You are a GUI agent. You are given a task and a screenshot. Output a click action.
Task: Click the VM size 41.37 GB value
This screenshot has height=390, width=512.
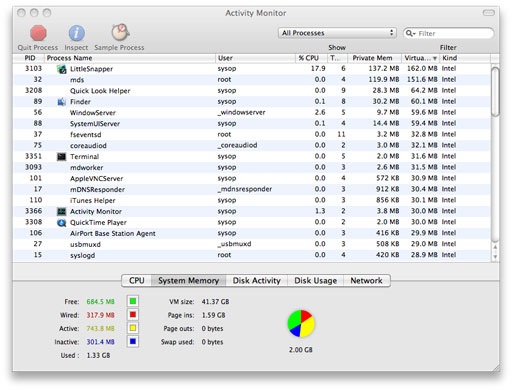(x=215, y=302)
